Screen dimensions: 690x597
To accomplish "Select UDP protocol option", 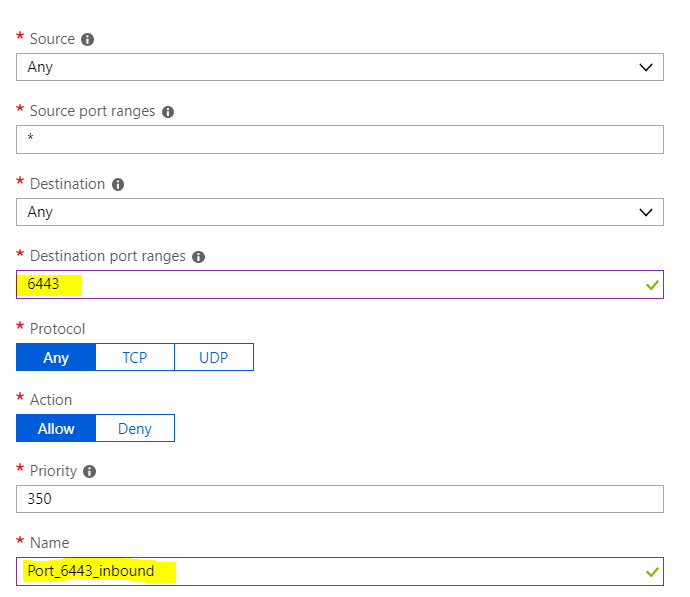I will tap(214, 357).
